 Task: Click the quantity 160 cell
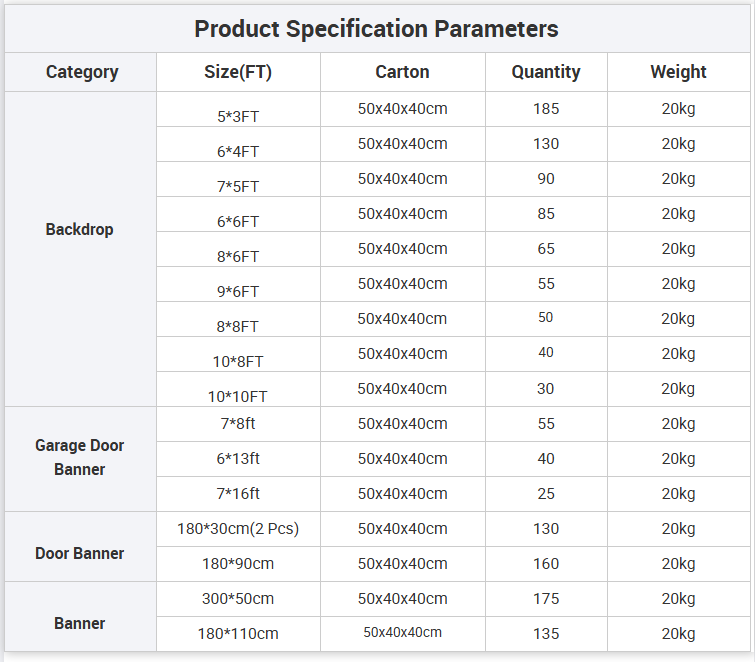546,563
